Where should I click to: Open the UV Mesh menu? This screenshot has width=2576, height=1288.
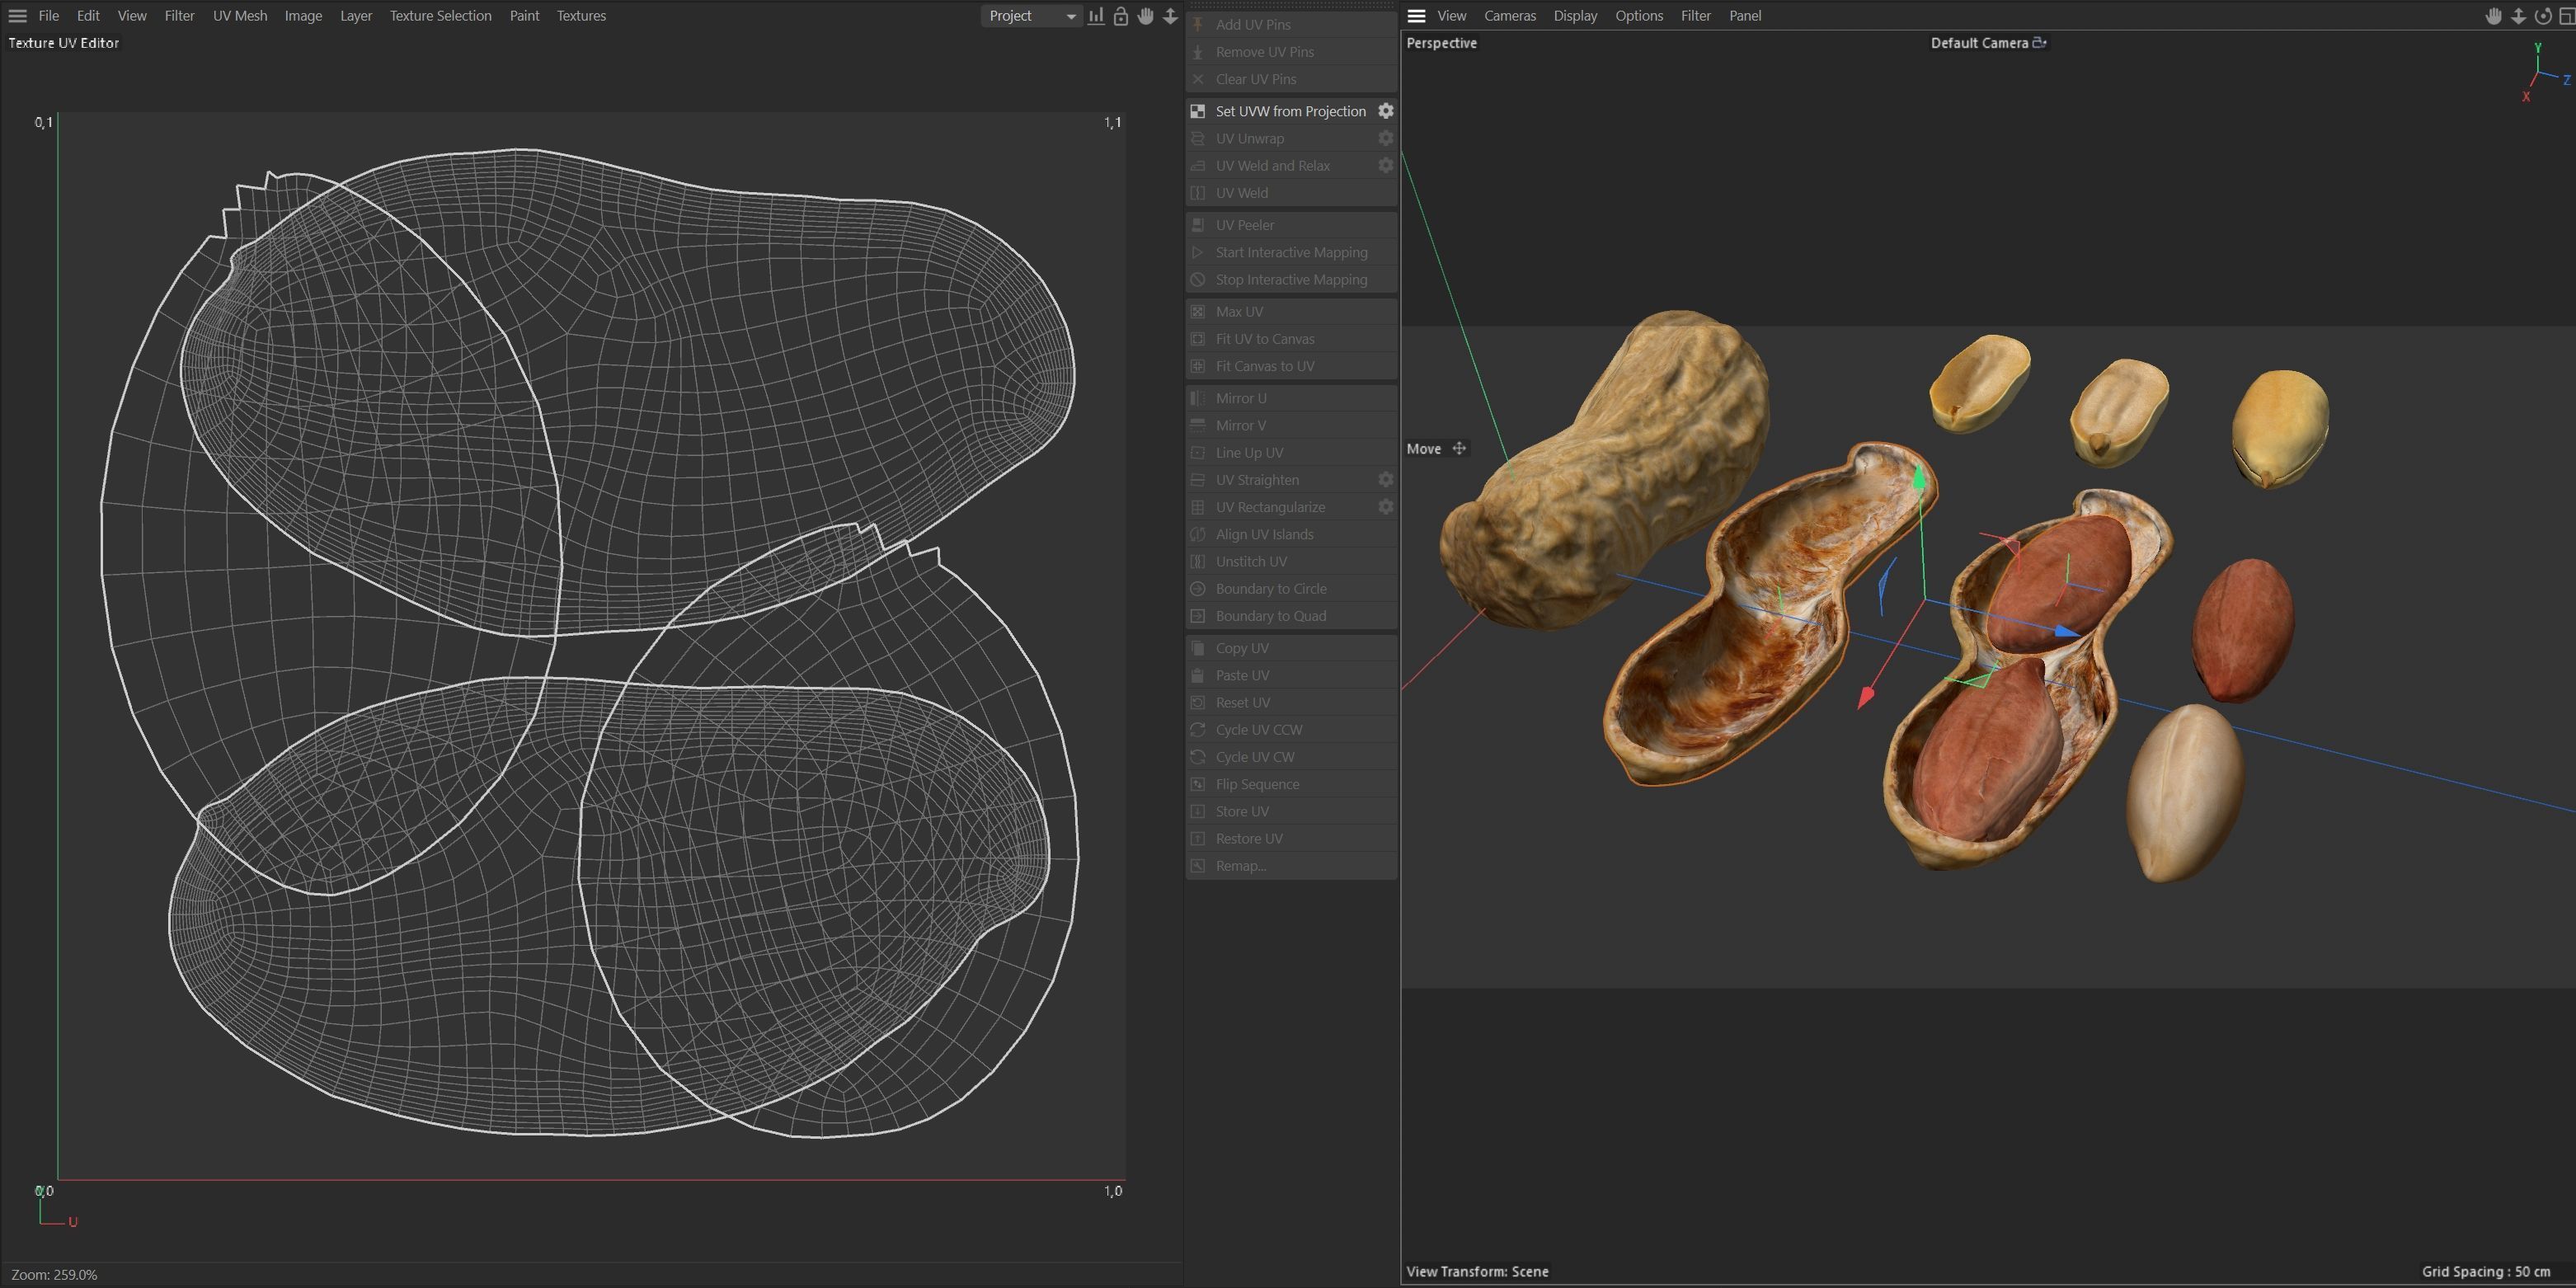(240, 16)
